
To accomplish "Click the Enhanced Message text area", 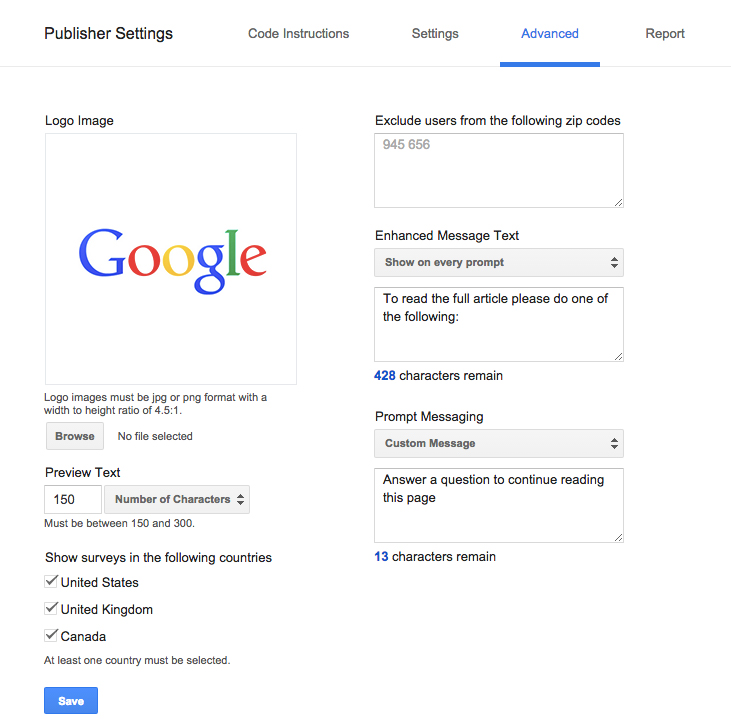I will point(499,325).
